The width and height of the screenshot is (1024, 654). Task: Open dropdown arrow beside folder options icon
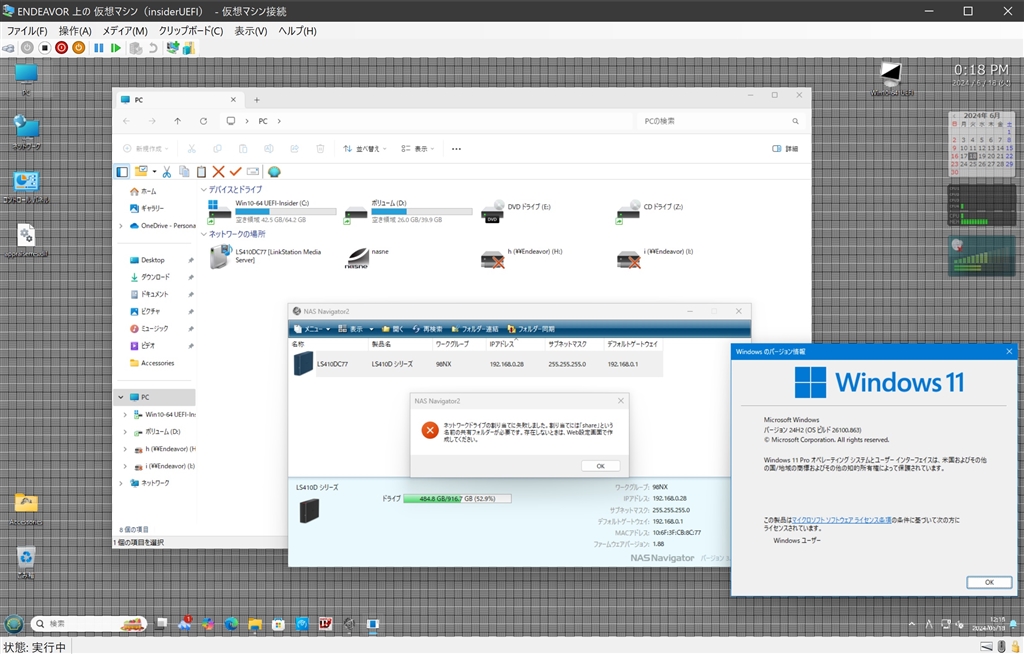point(154,172)
